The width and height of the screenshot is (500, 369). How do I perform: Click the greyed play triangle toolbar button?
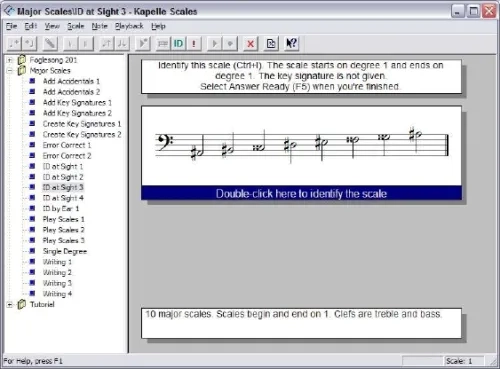point(214,43)
